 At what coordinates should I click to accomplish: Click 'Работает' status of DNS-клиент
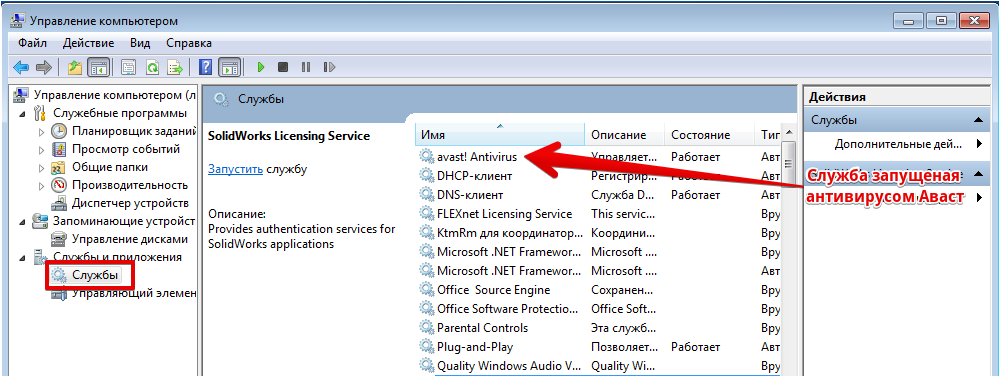coord(695,195)
